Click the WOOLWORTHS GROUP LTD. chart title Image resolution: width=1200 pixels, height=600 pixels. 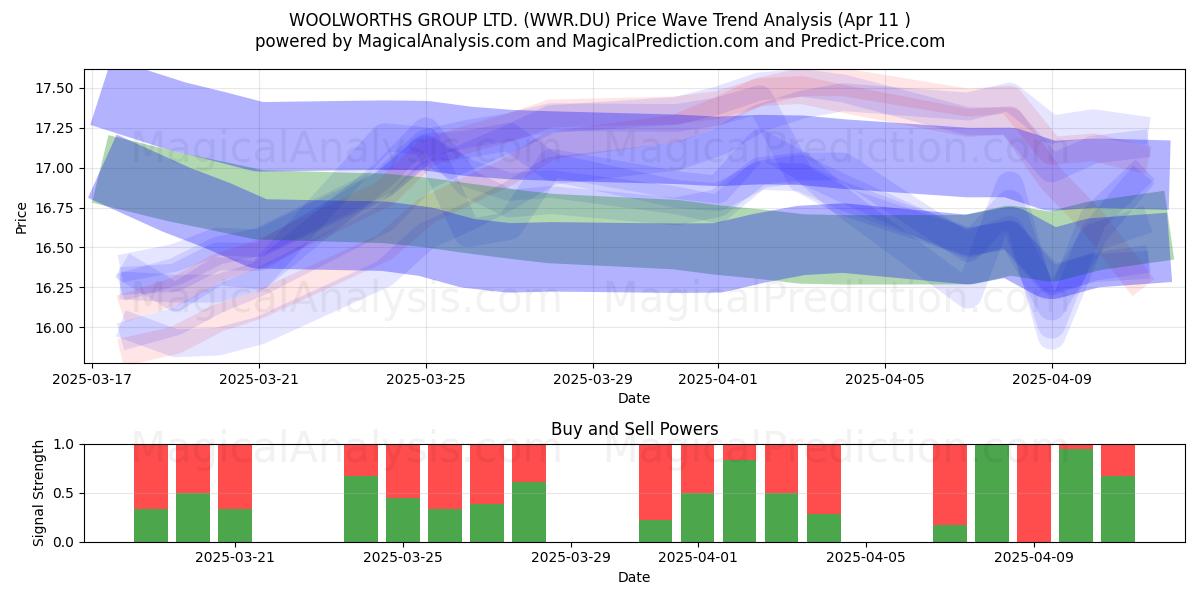[600, 19]
